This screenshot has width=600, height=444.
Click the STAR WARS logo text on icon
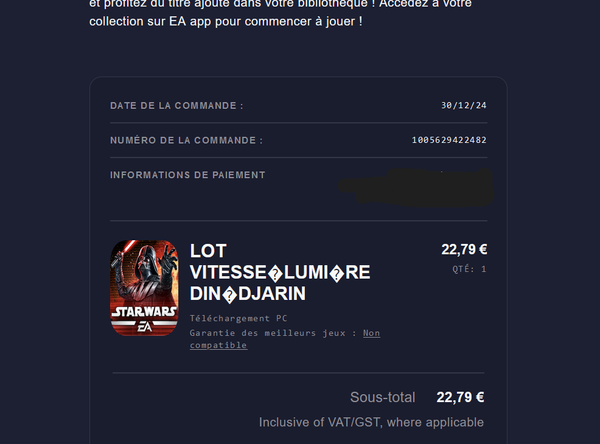(x=144, y=312)
